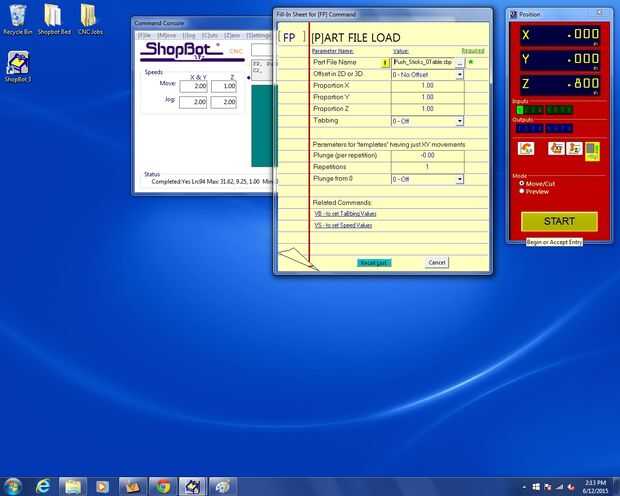Open the Plunge from 0 dropdown

(459, 179)
